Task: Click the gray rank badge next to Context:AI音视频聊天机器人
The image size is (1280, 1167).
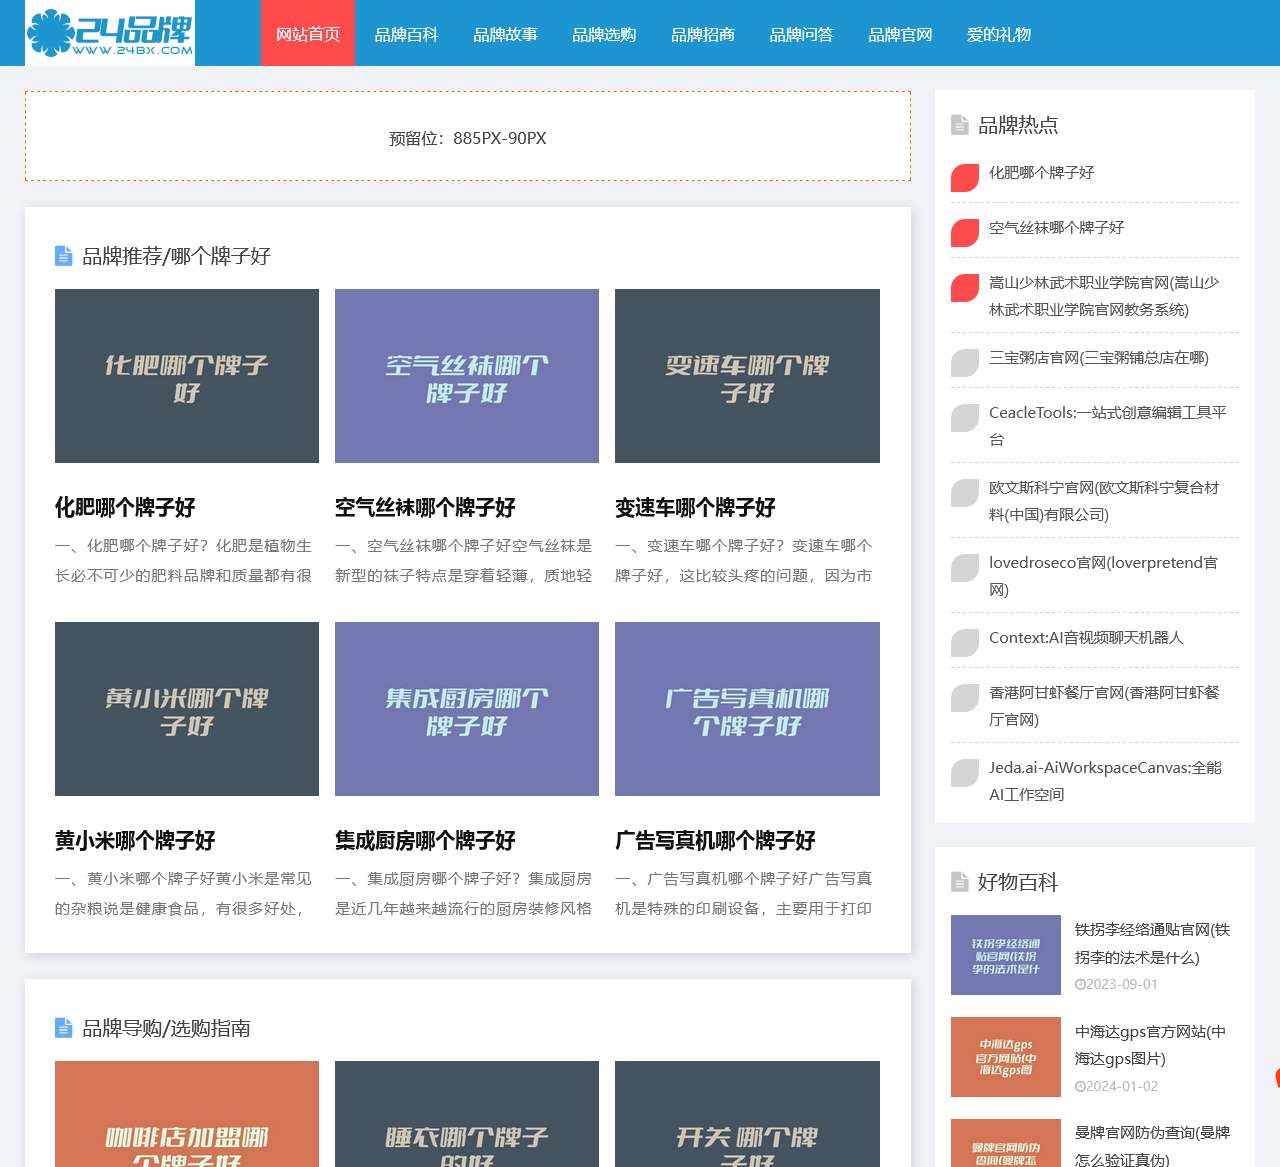Action: (965, 643)
